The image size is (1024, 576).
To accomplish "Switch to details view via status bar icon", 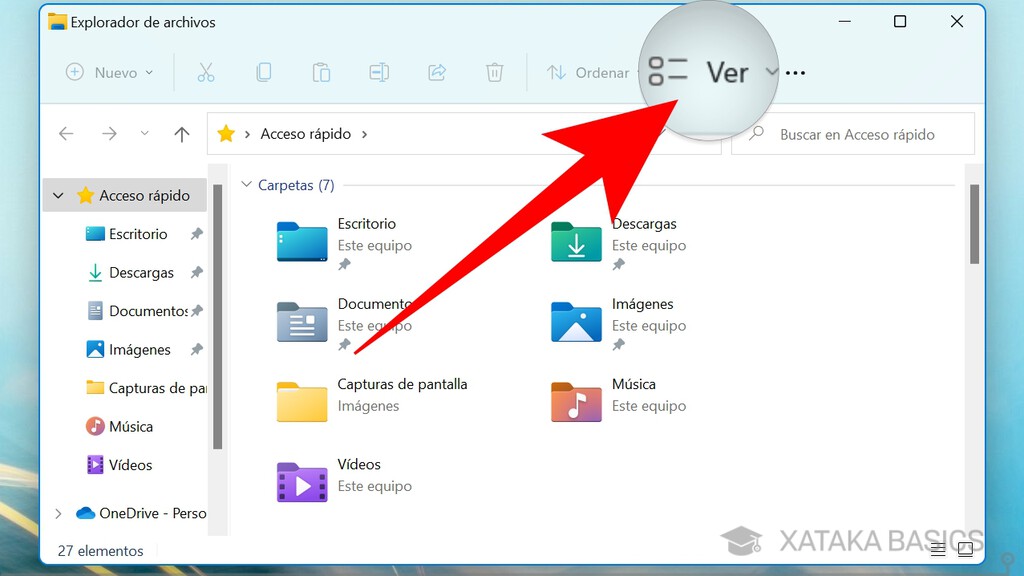I will point(938,548).
